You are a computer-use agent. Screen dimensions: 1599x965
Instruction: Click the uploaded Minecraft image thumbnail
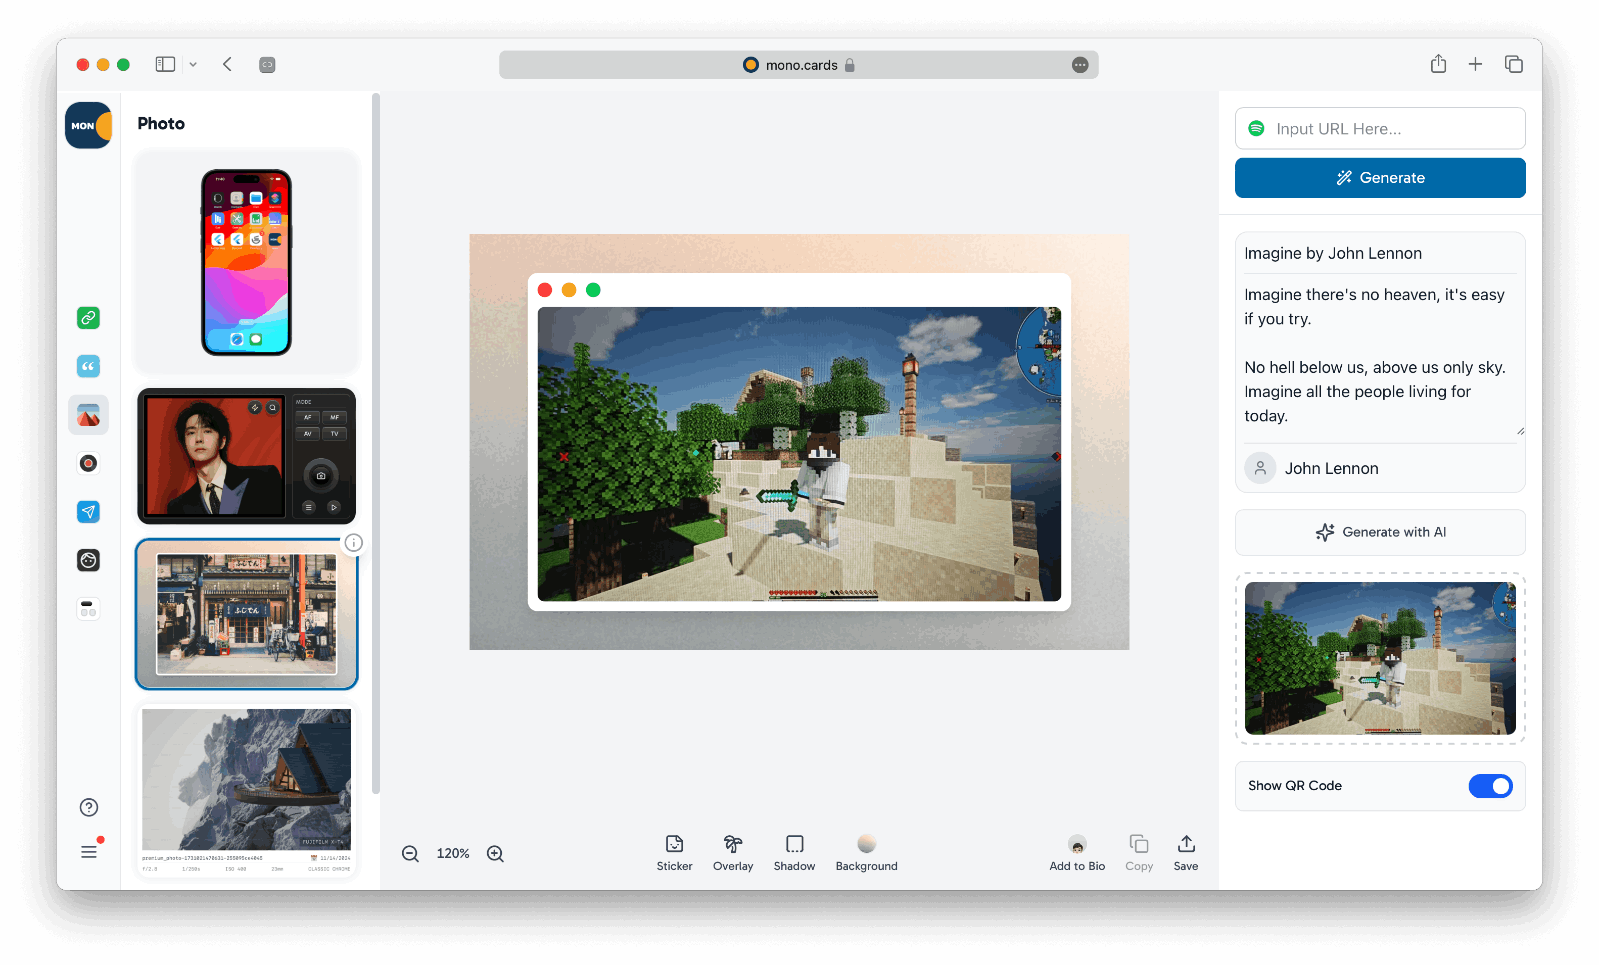1380,658
